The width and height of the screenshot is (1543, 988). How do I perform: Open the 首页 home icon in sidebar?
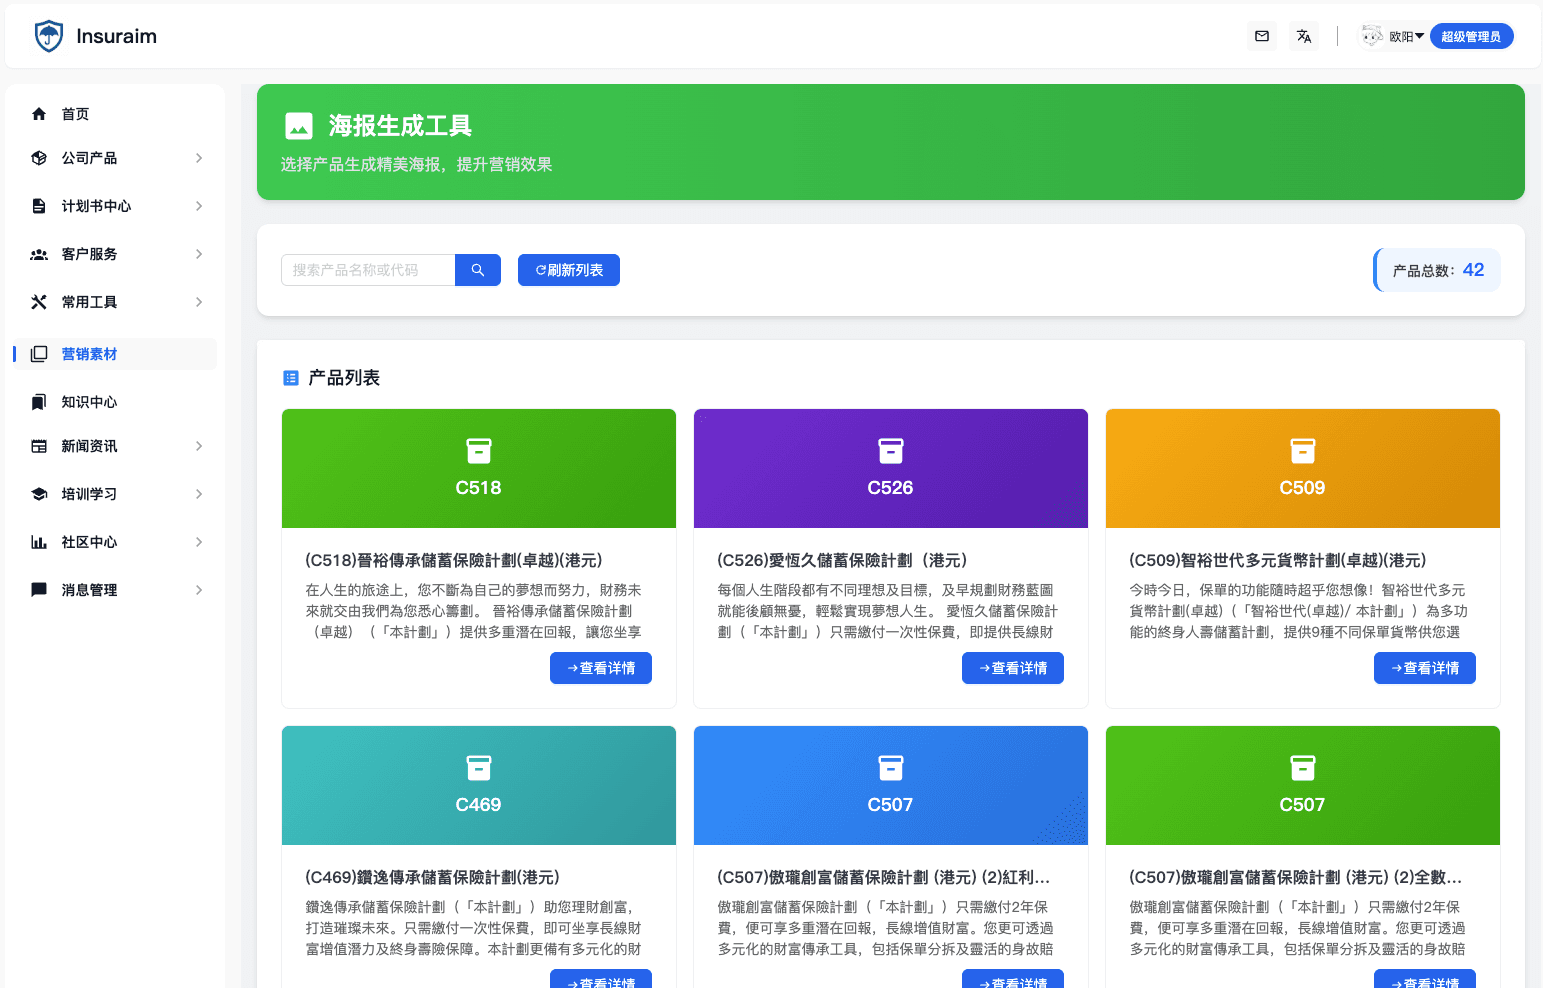37,113
